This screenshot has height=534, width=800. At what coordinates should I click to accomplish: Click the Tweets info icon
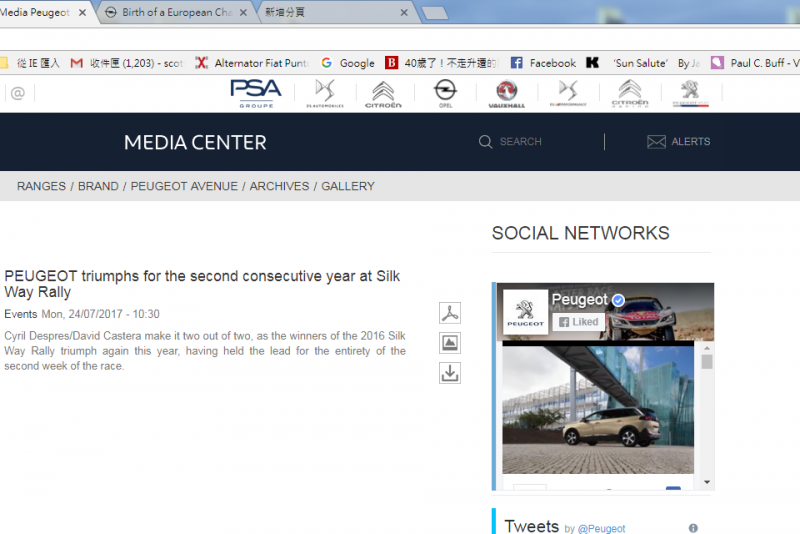click(x=693, y=528)
